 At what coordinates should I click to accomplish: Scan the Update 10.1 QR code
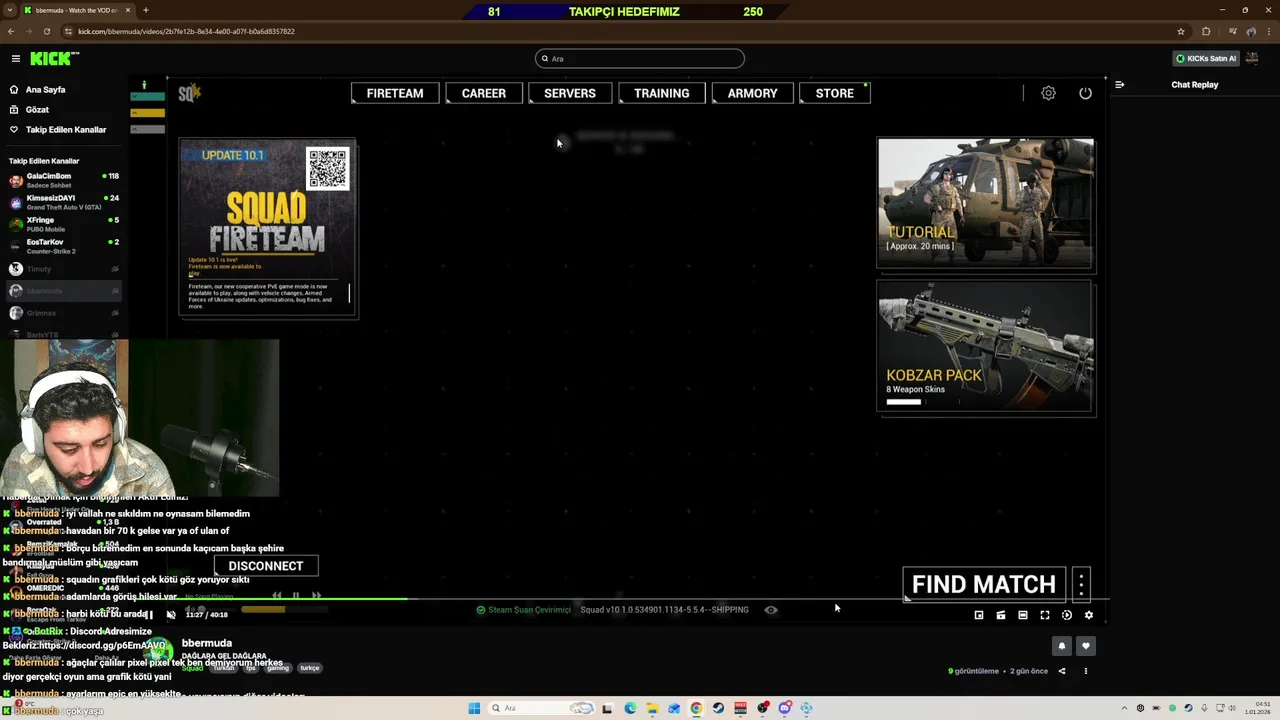click(x=328, y=168)
